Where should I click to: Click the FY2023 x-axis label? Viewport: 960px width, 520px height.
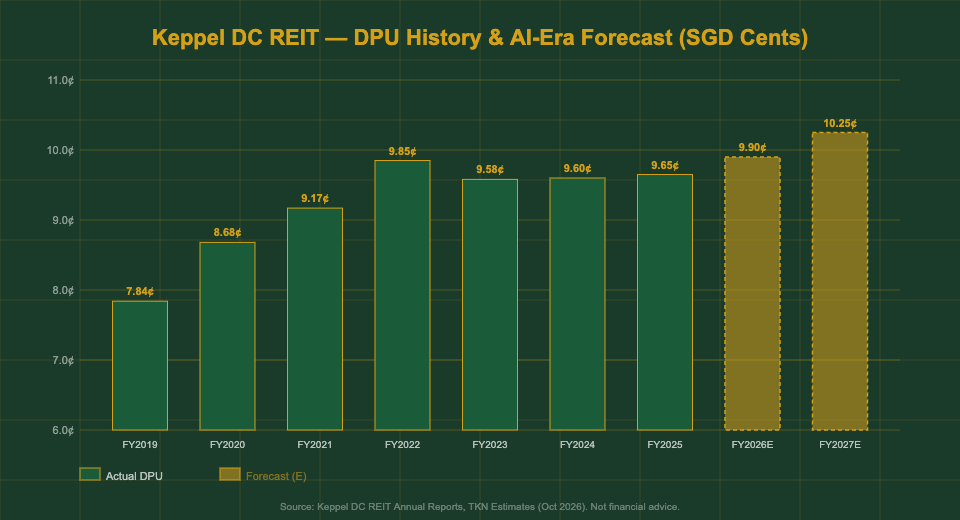(x=490, y=445)
